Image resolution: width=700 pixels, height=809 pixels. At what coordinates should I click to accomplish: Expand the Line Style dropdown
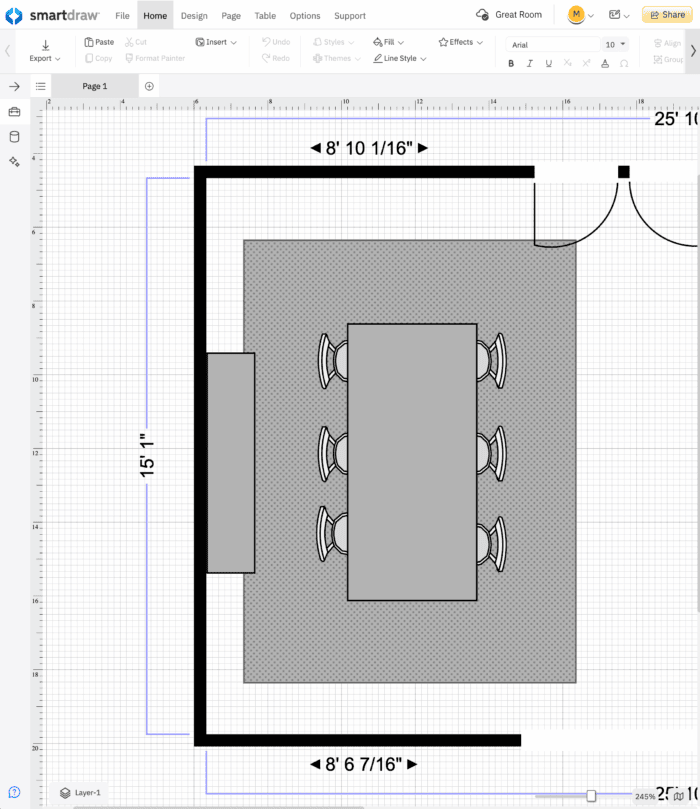tap(400, 58)
